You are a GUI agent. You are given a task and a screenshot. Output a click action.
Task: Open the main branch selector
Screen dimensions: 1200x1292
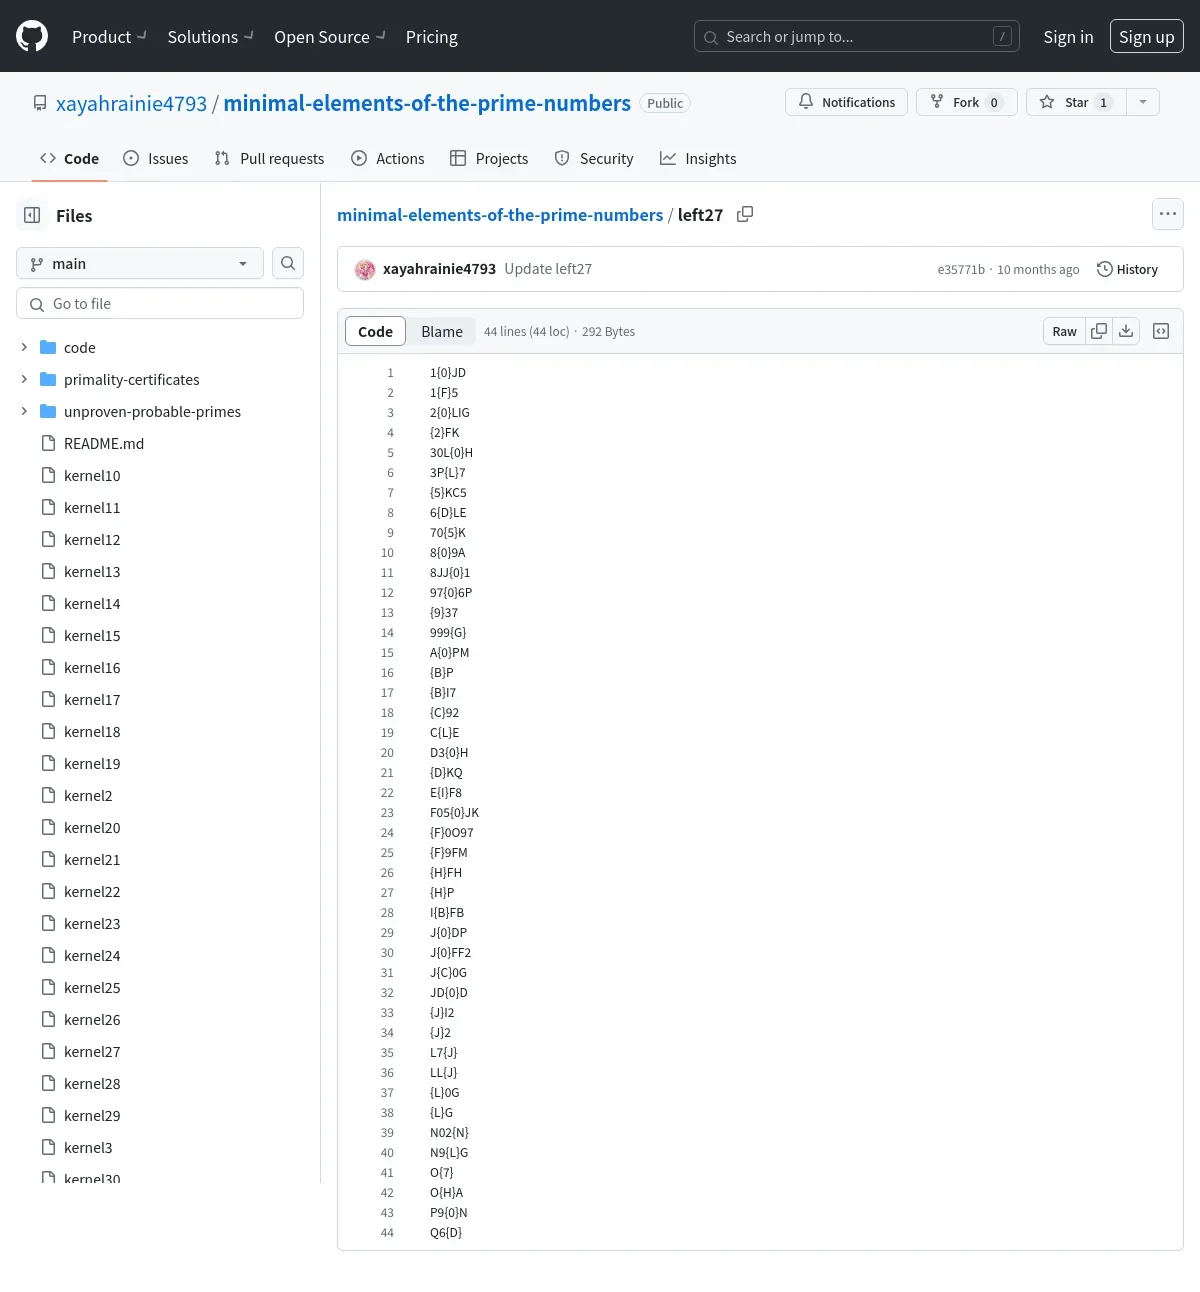coord(140,263)
